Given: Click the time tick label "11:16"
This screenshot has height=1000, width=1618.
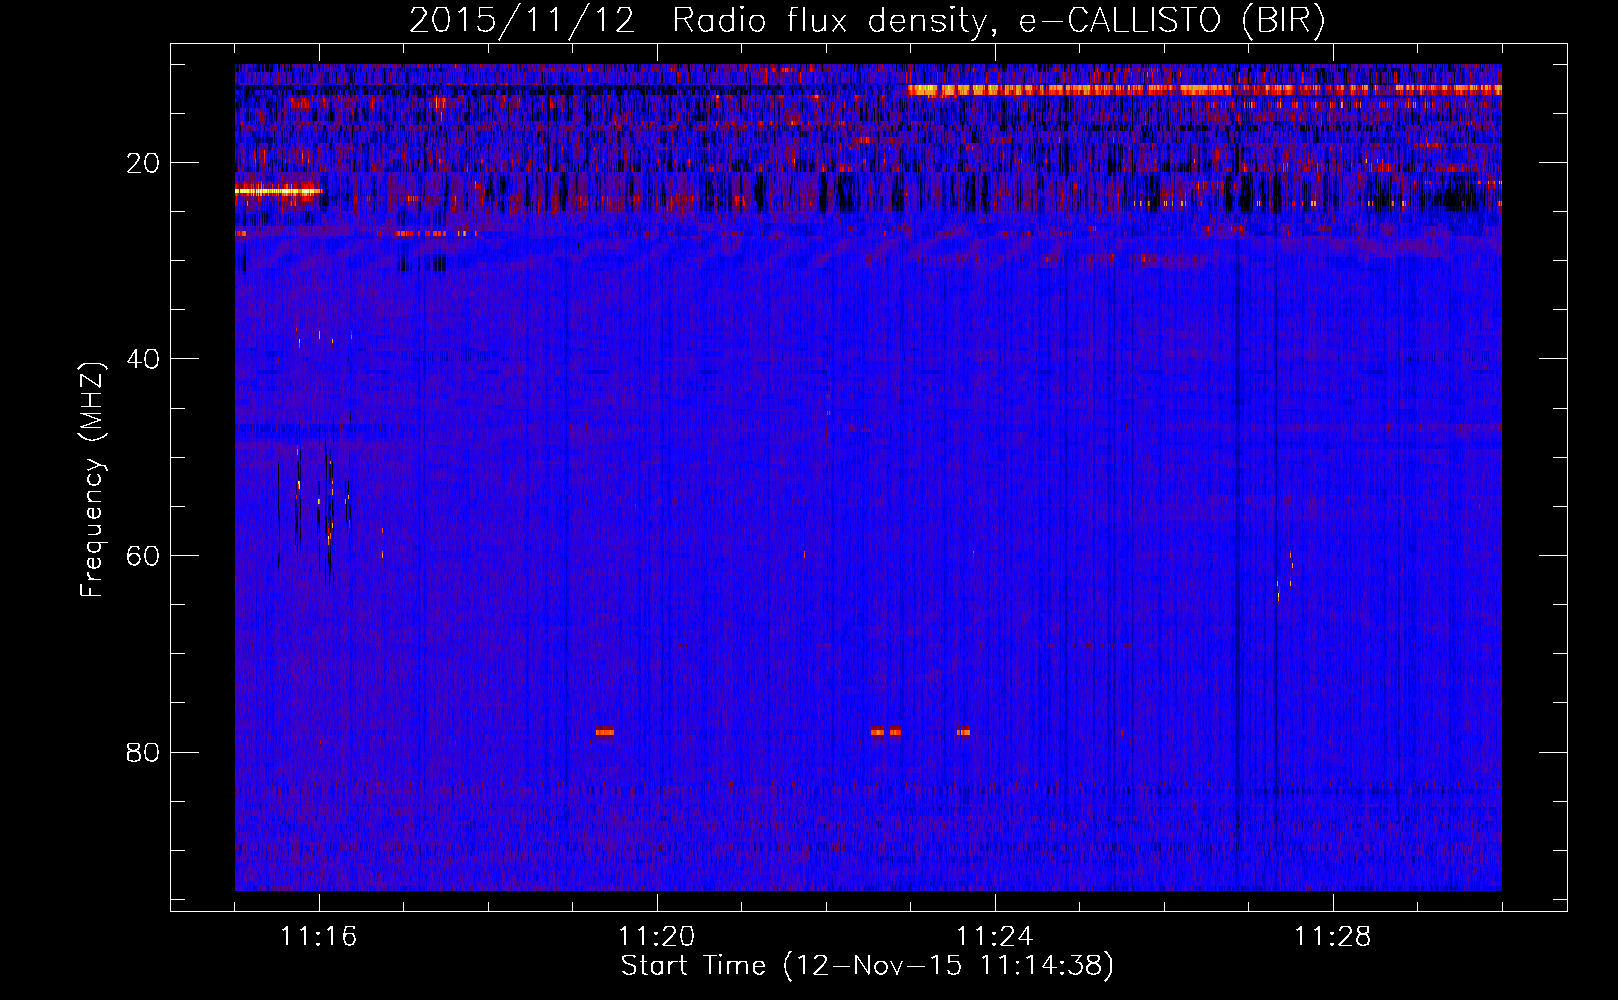Looking at the screenshot, I should tap(319, 937).
